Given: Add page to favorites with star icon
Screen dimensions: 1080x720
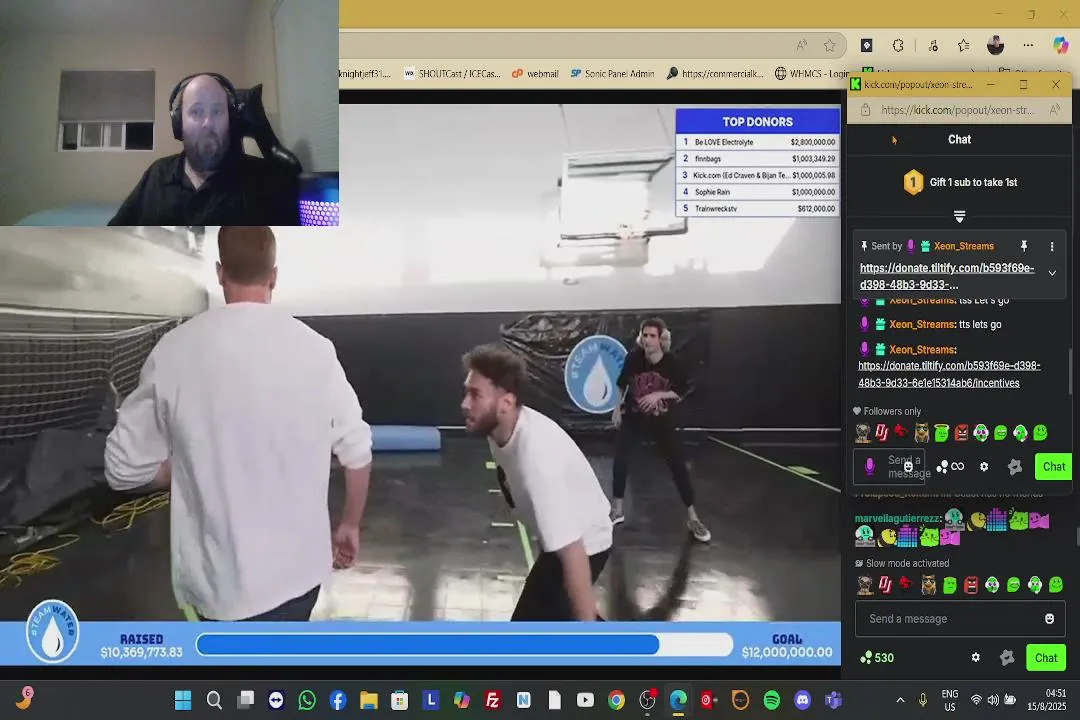Looking at the screenshot, I should pos(829,45).
